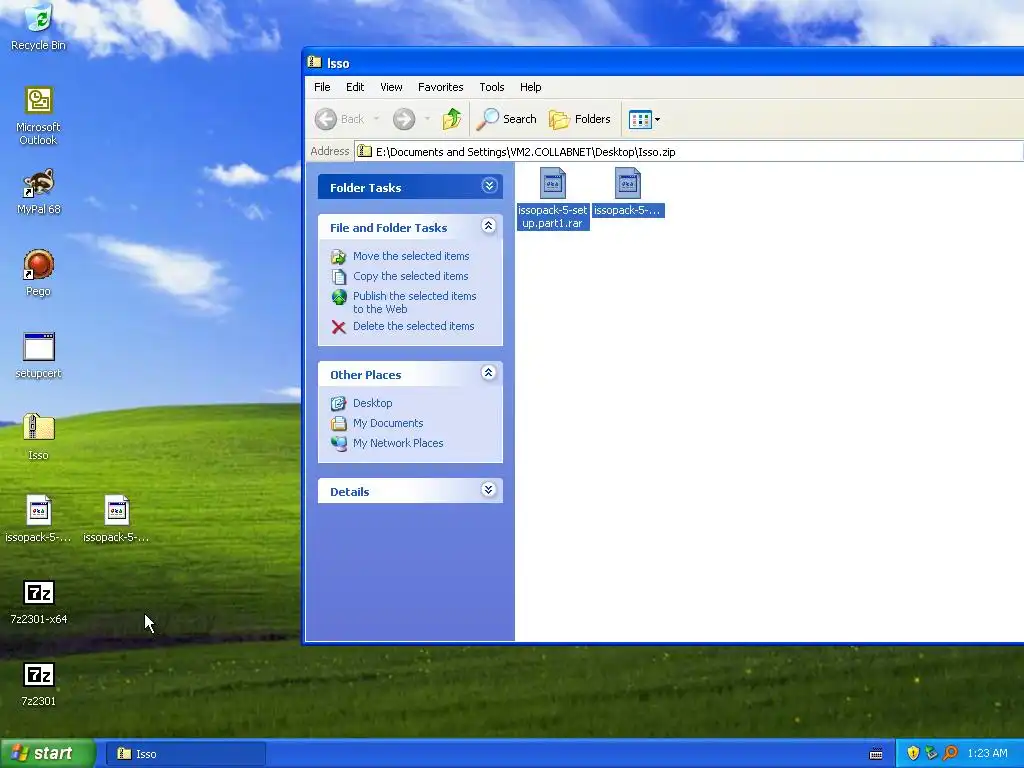Toggle the Folders pane button
This screenshot has height=768, width=1024.
pyautogui.click(x=580, y=119)
